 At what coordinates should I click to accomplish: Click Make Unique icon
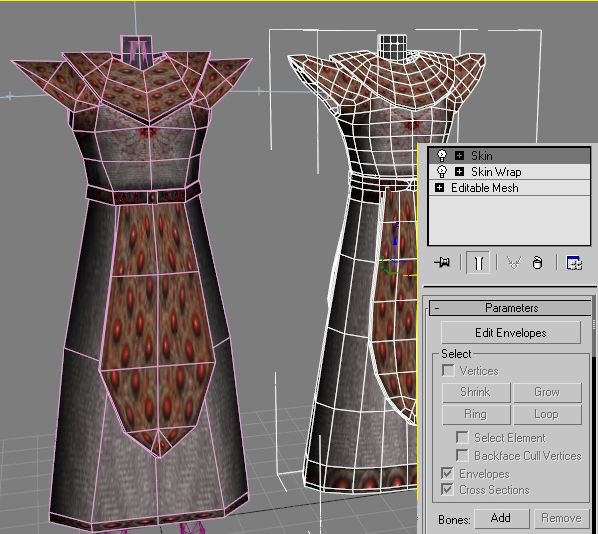click(x=513, y=263)
